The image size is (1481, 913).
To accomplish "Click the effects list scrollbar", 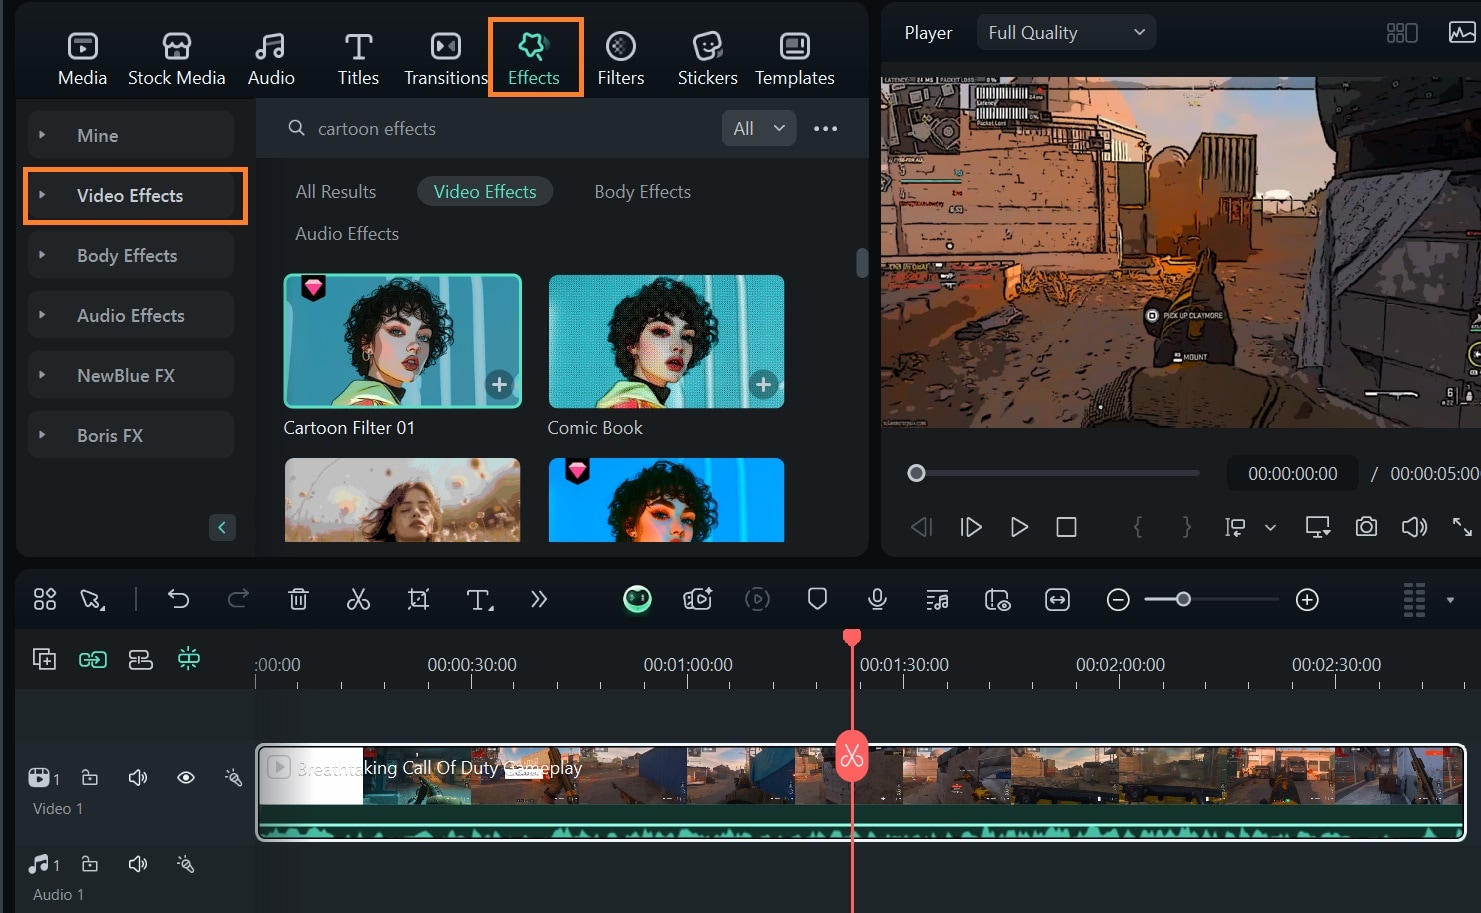I will (x=862, y=263).
